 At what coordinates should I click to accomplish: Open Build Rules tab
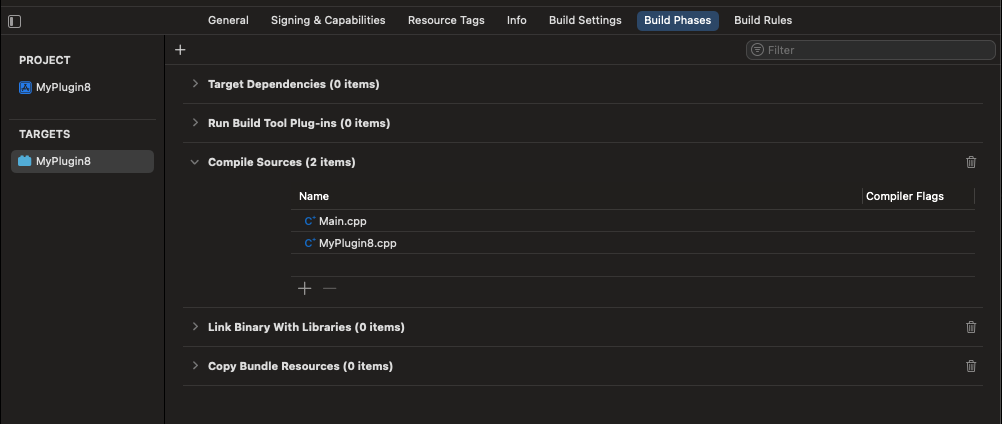(x=763, y=20)
